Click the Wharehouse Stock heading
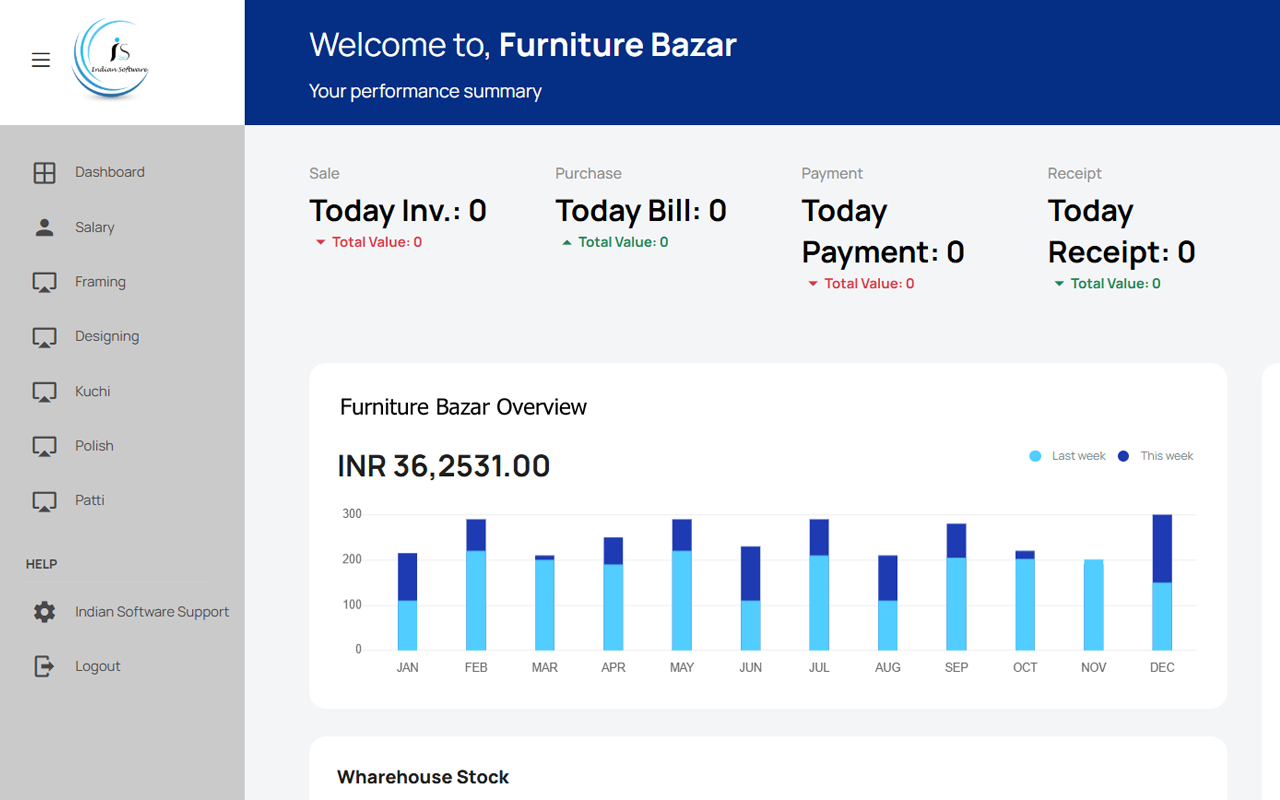1280x800 pixels. [423, 777]
